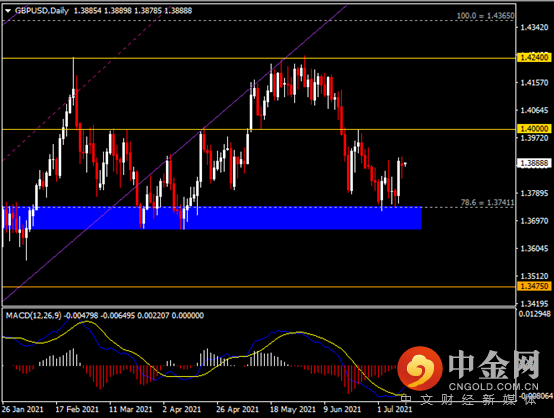Image resolution: width=554 pixels, height=418 pixels.
Task: Click the 1.41570 price scale value
Action: (535, 83)
